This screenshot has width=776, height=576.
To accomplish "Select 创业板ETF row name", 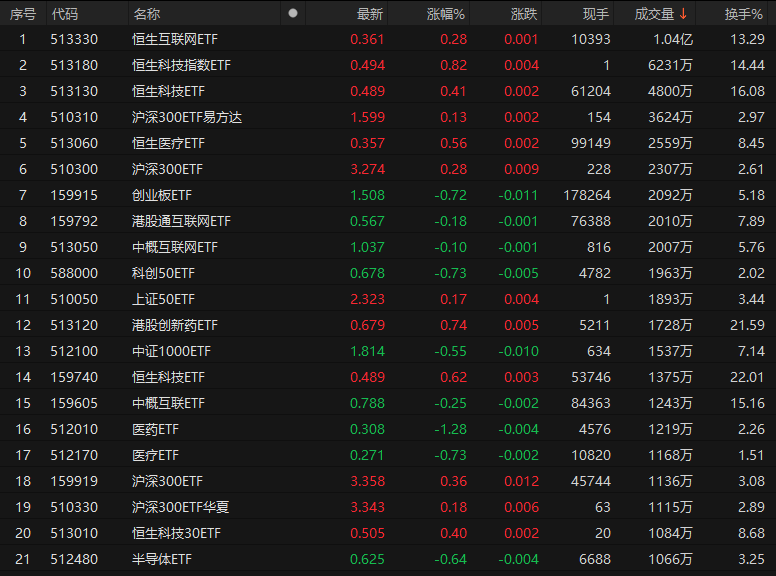I will tap(162, 195).
